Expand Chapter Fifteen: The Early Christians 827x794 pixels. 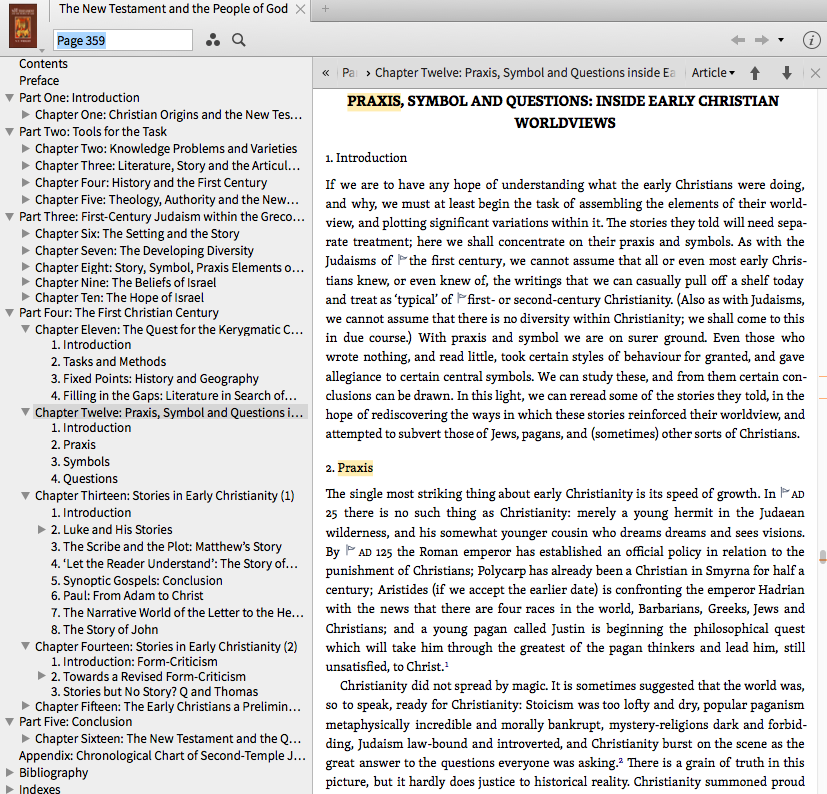coord(25,705)
